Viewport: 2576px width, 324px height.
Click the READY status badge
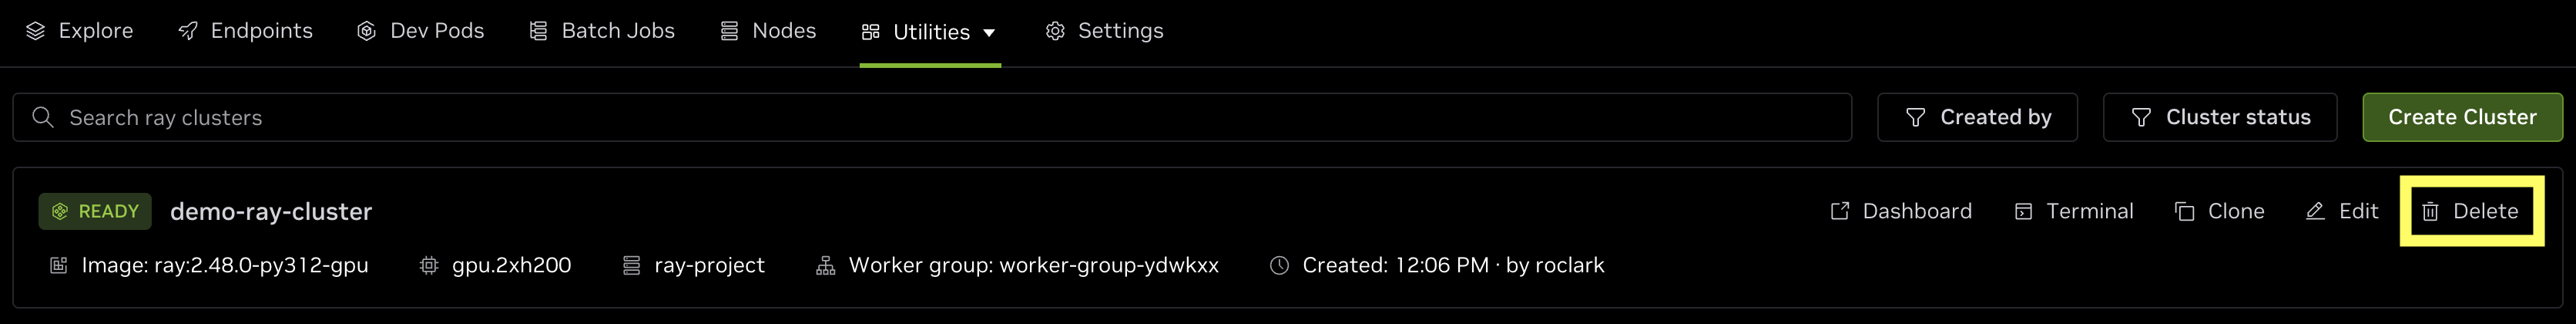pos(95,211)
